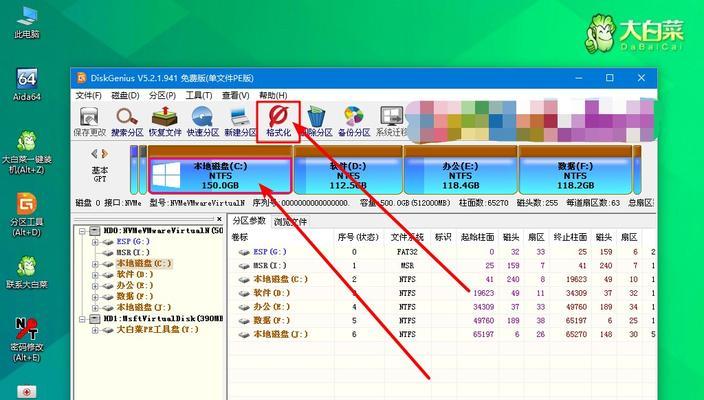704x400 pixels.
Task: Expand the ESP(G:) tree node
Action: [x=95, y=242]
